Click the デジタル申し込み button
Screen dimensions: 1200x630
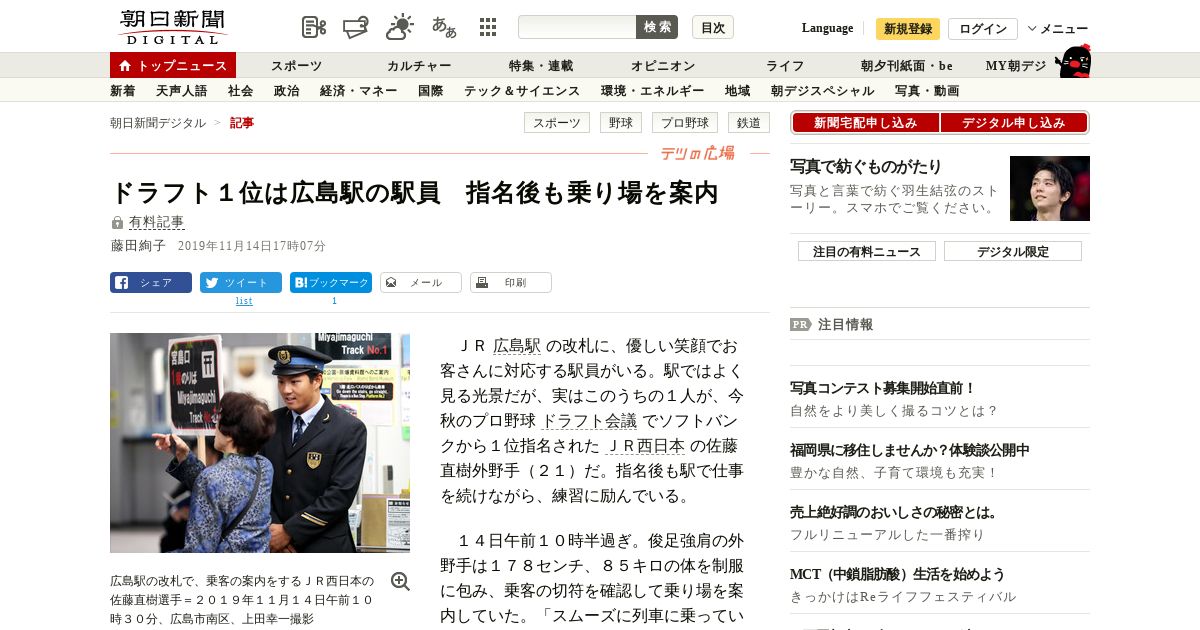1014,123
